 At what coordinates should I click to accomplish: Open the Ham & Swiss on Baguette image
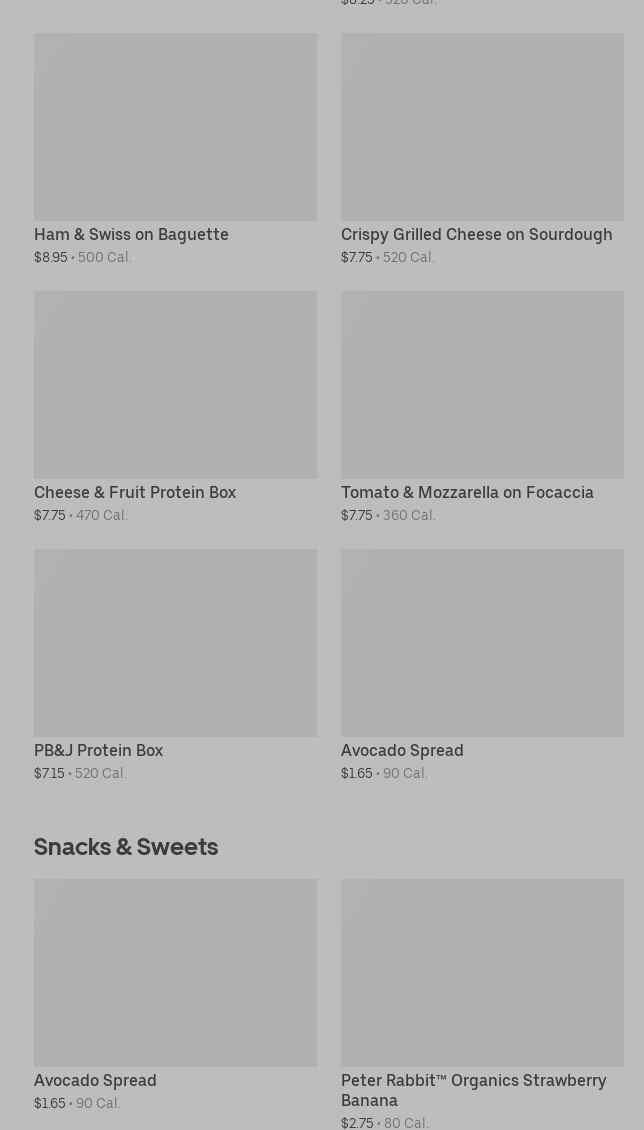(x=175, y=127)
